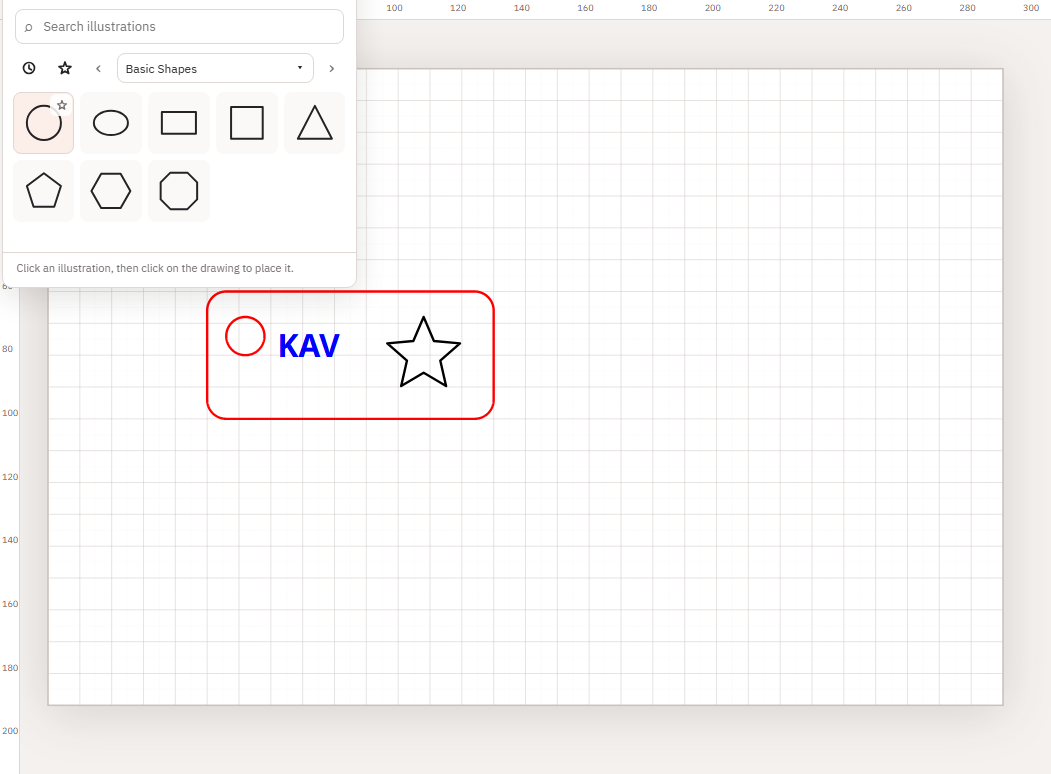1051x774 pixels.
Task: Toggle favorite star on circle shape
Action: pos(62,105)
